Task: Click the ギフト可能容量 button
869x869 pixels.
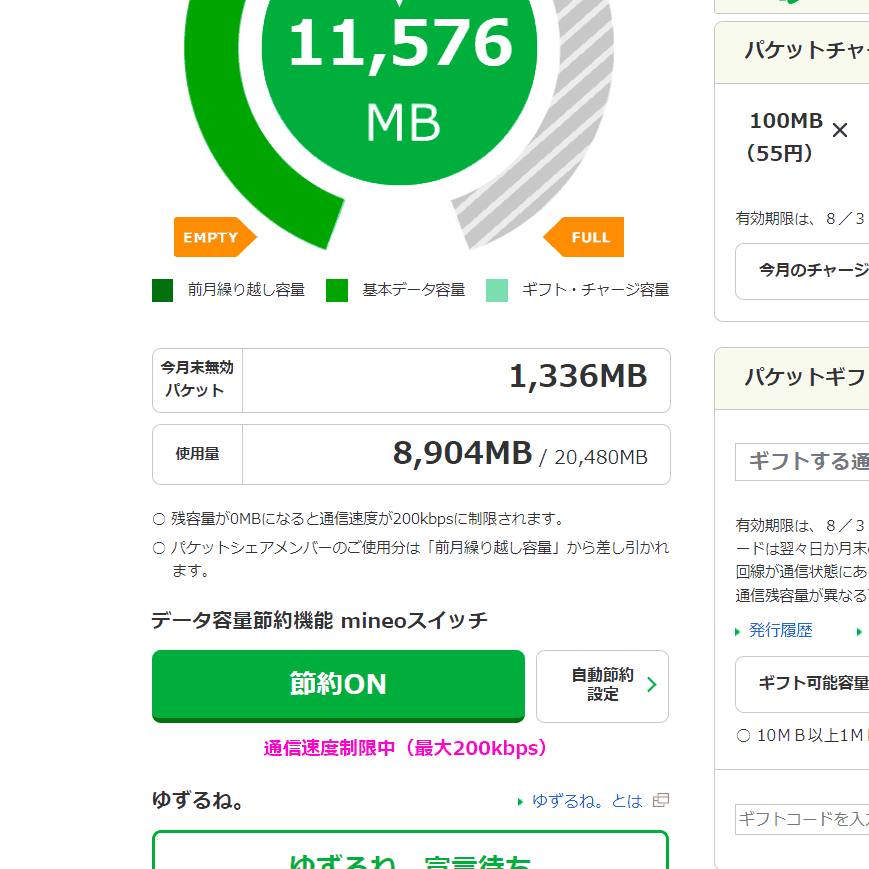Action: point(802,684)
